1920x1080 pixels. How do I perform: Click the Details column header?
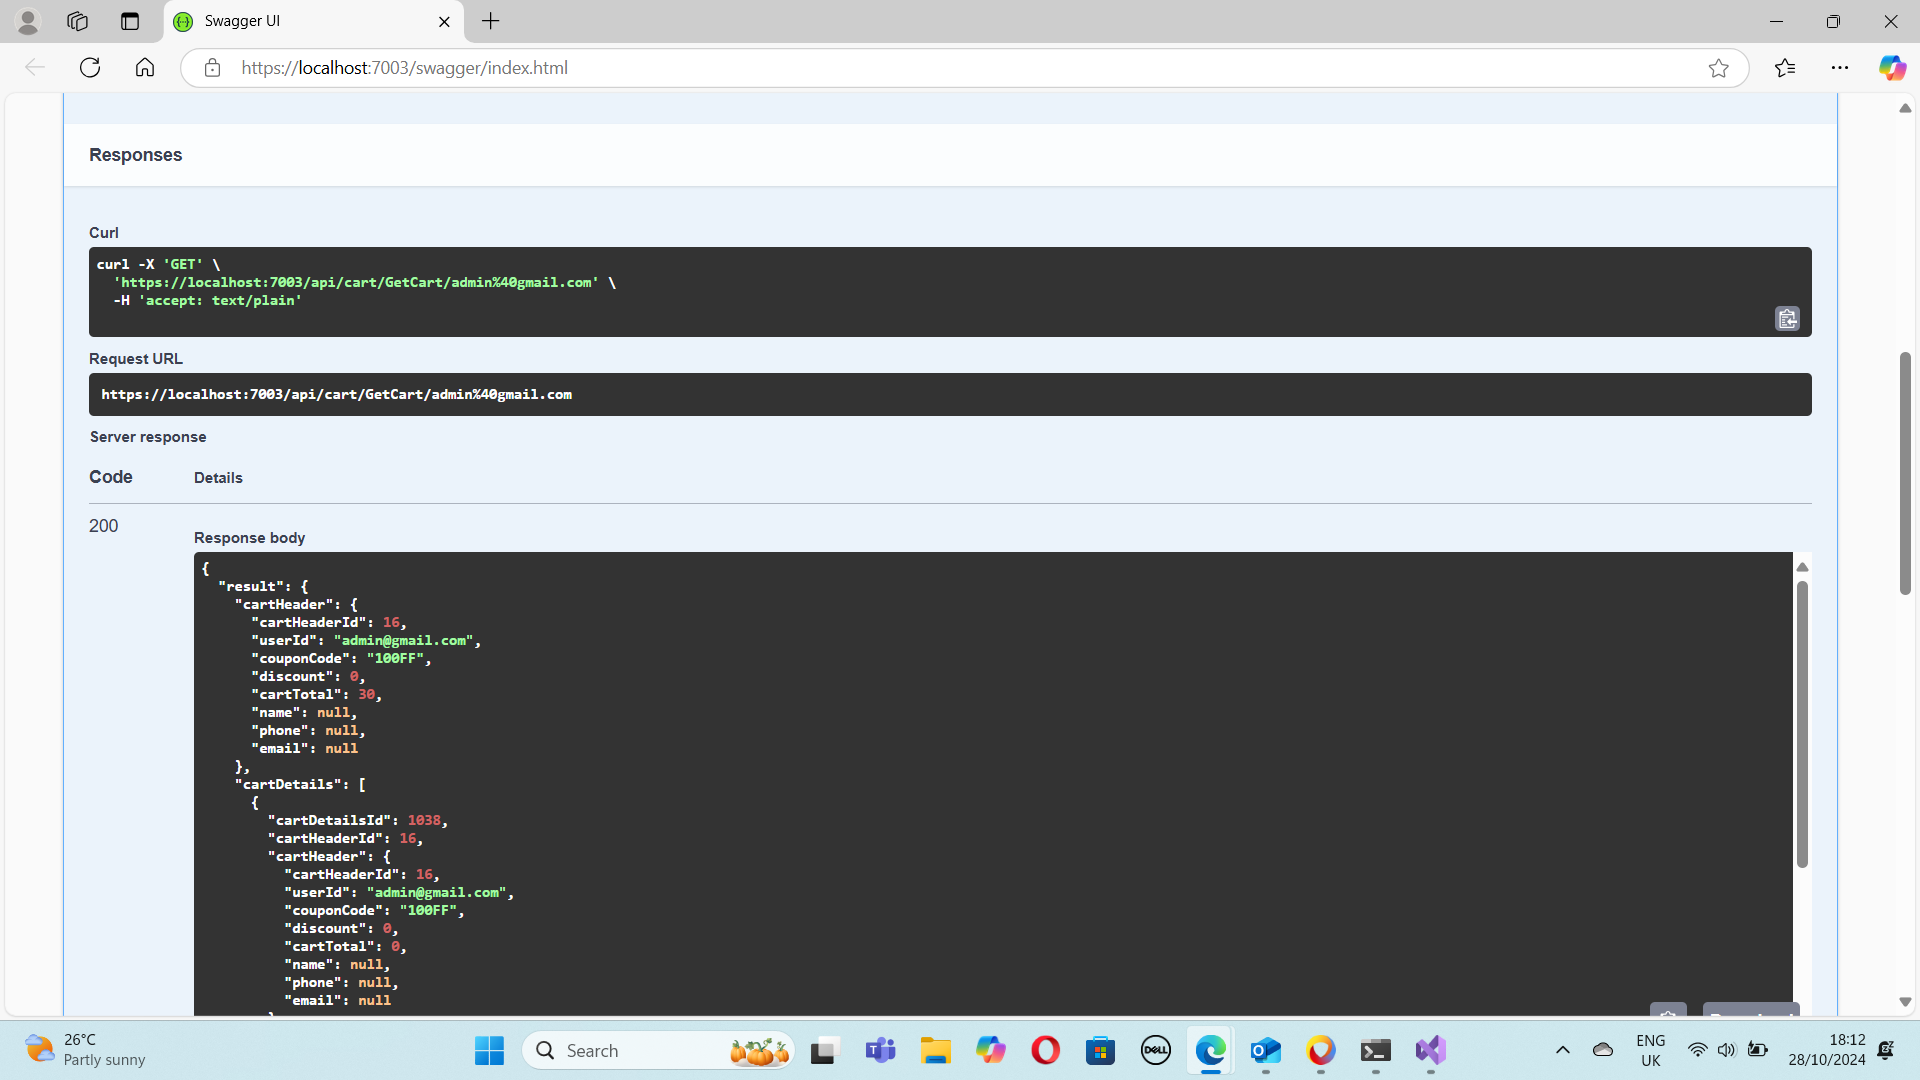pos(218,478)
